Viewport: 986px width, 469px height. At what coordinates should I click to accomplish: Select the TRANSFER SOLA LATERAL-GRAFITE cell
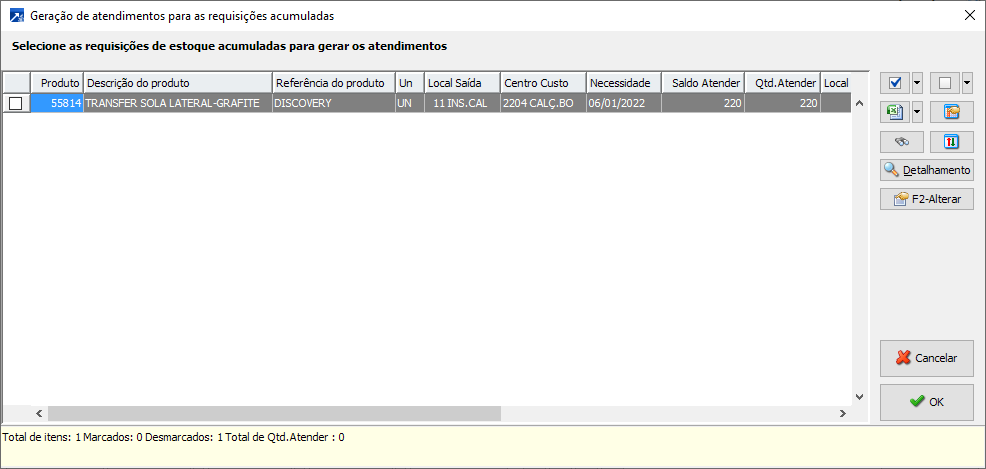pyautogui.click(x=177, y=104)
